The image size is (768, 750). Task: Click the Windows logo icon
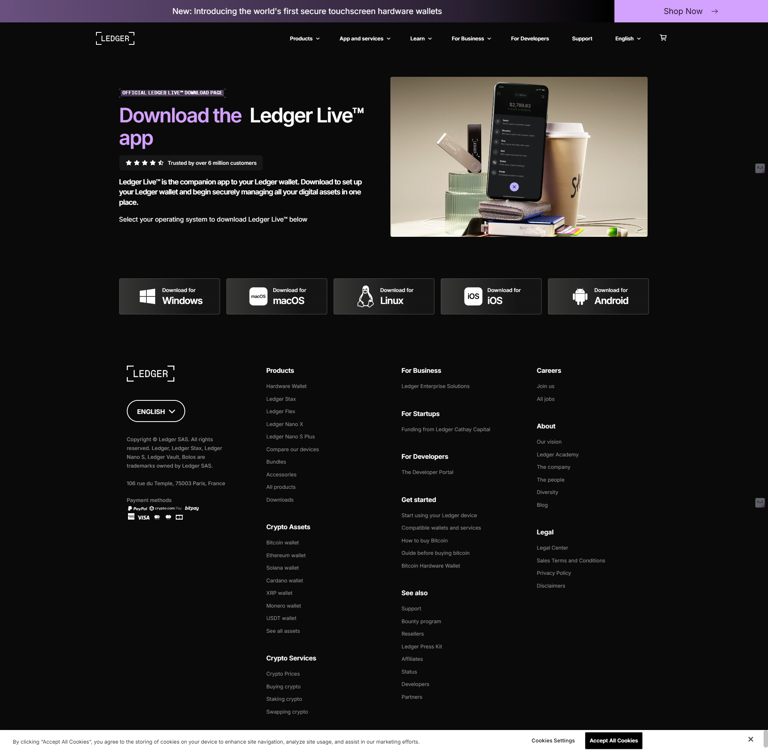pos(147,296)
